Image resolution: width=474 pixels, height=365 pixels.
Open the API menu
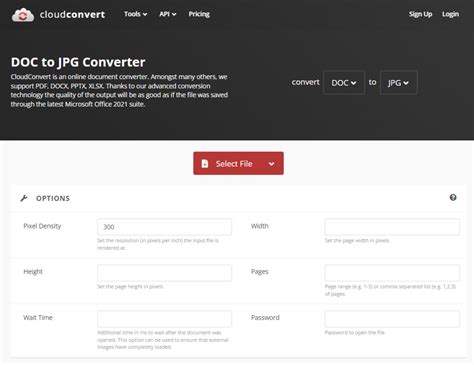pos(167,14)
